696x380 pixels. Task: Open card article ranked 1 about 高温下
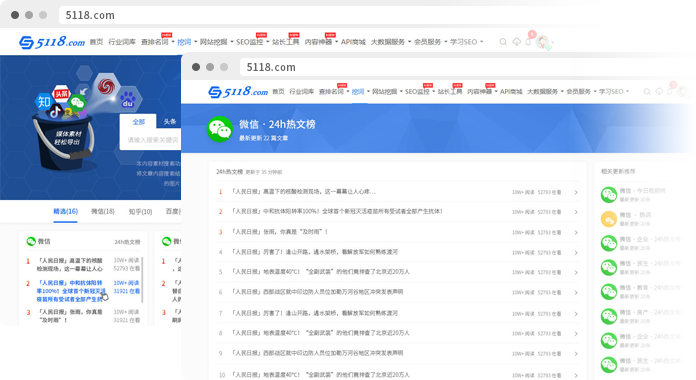(x=70, y=265)
